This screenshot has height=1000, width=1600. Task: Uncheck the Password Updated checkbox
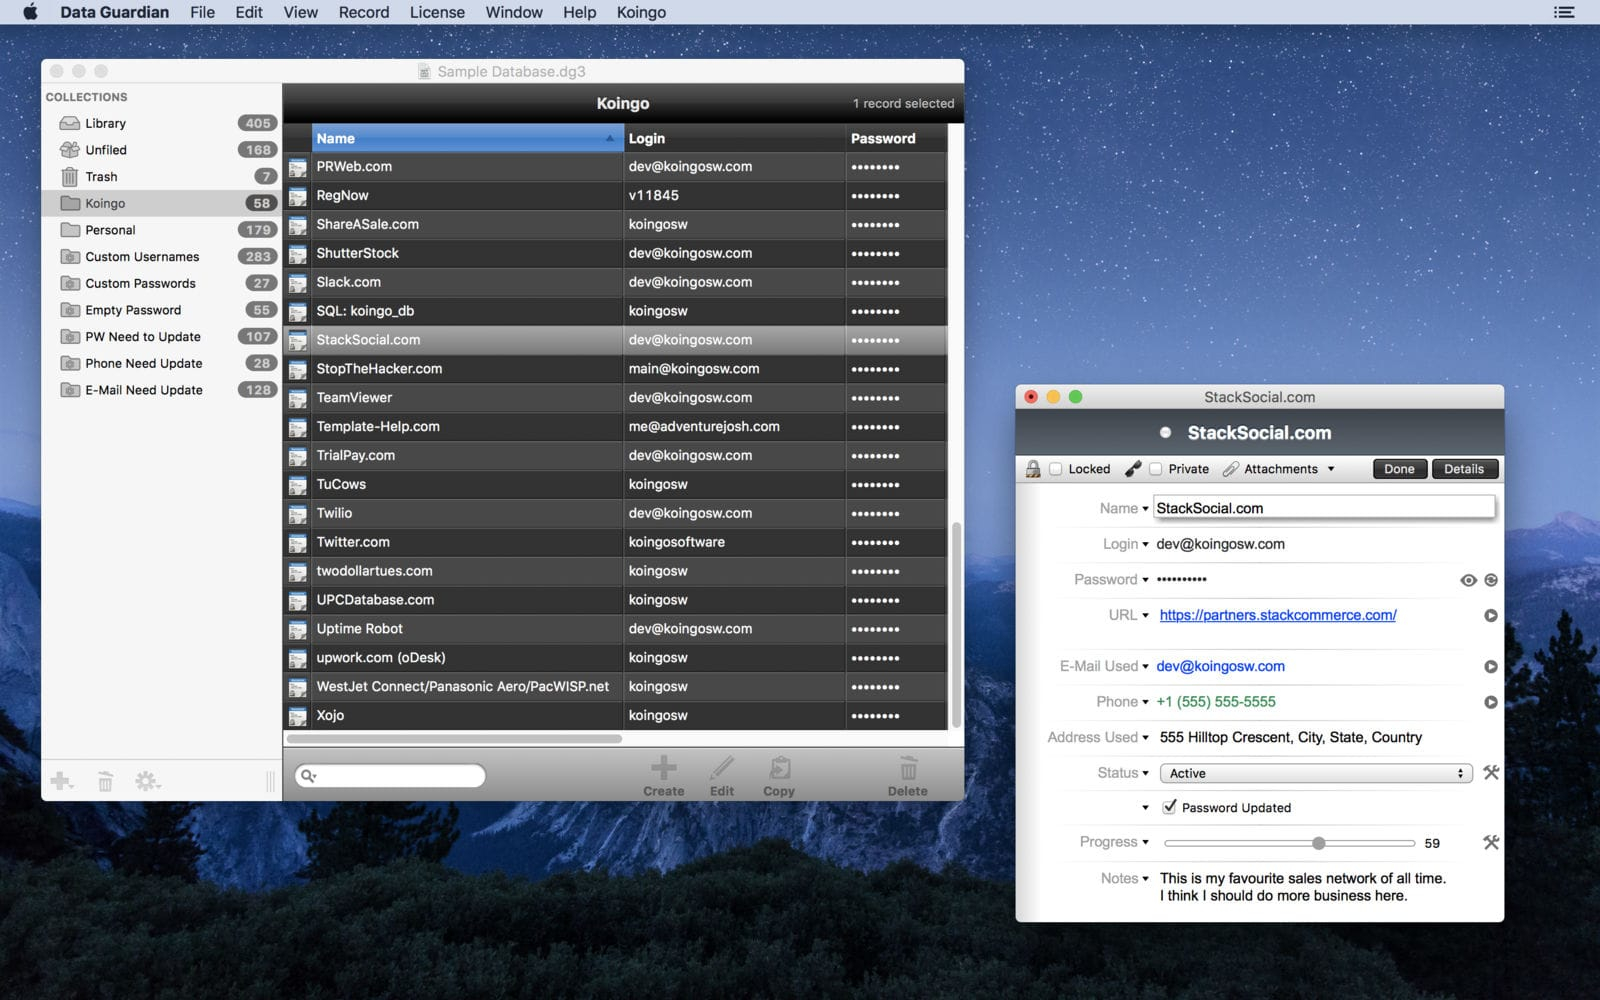coord(1169,807)
